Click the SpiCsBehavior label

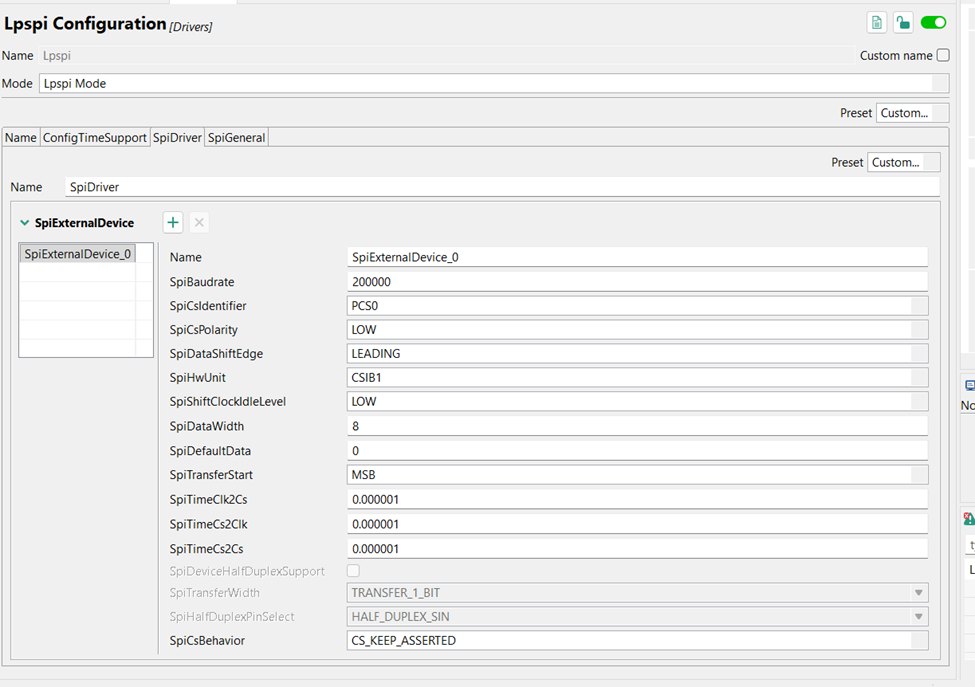pos(207,640)
